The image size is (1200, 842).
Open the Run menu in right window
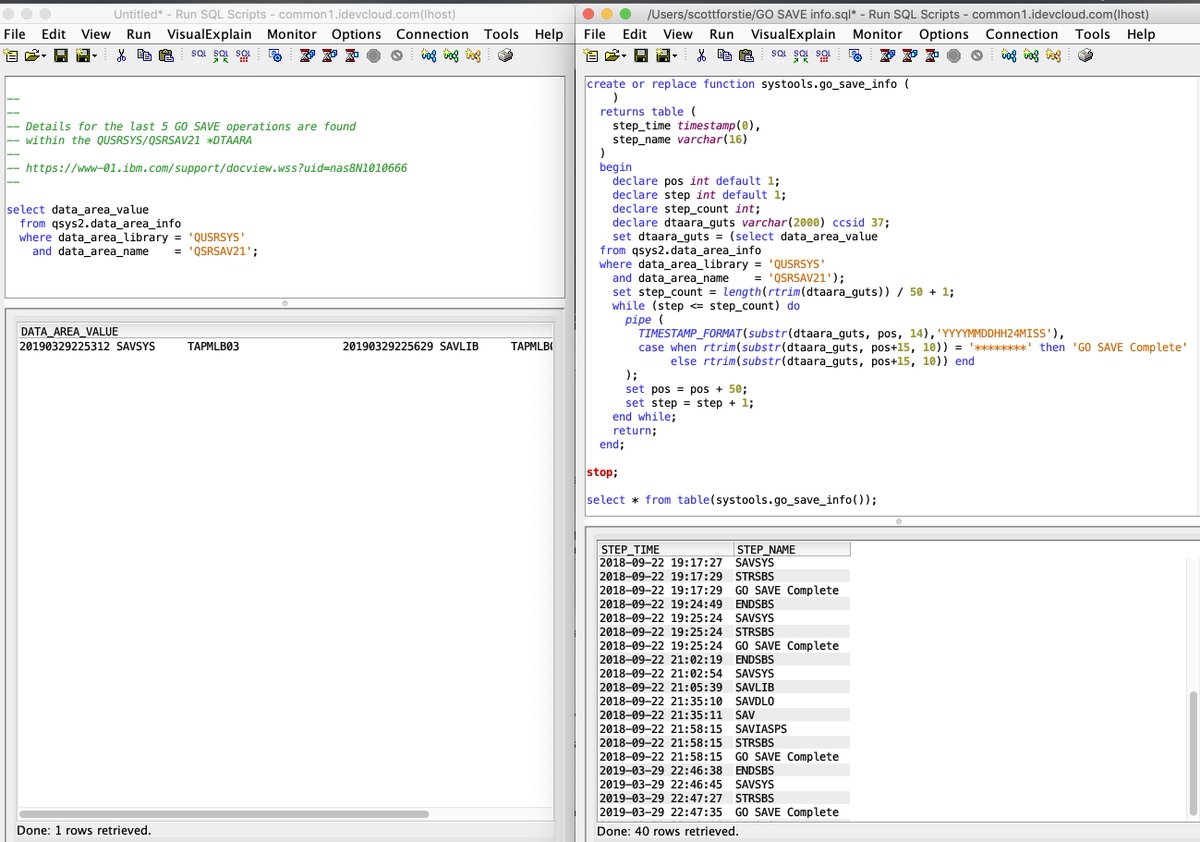tap(720, 33)
